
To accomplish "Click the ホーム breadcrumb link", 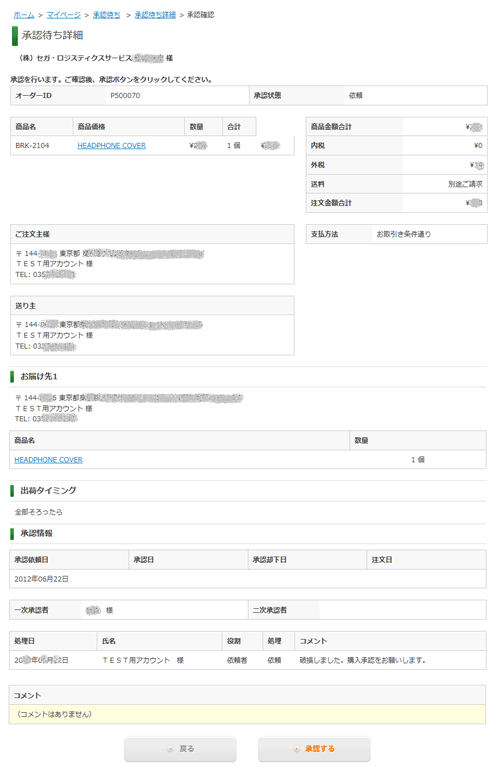I will [24, 15].
